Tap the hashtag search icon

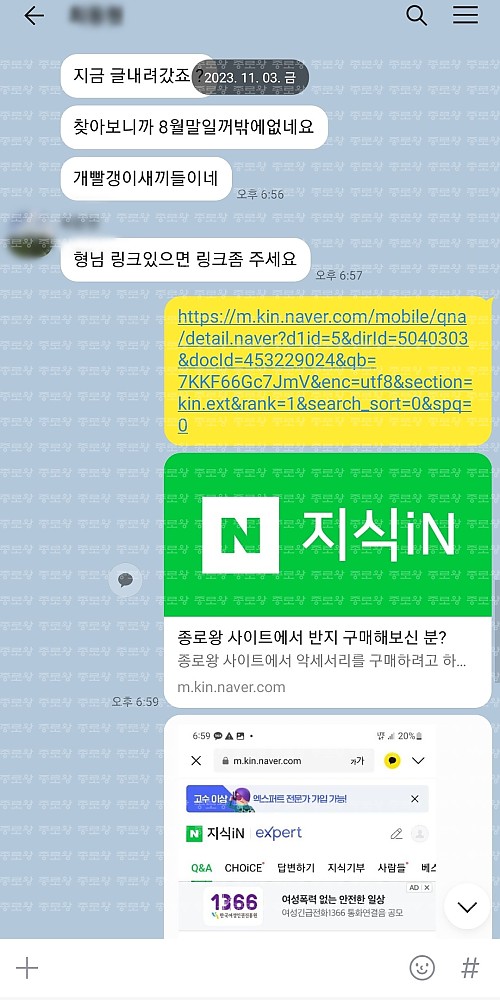(470, 968)
